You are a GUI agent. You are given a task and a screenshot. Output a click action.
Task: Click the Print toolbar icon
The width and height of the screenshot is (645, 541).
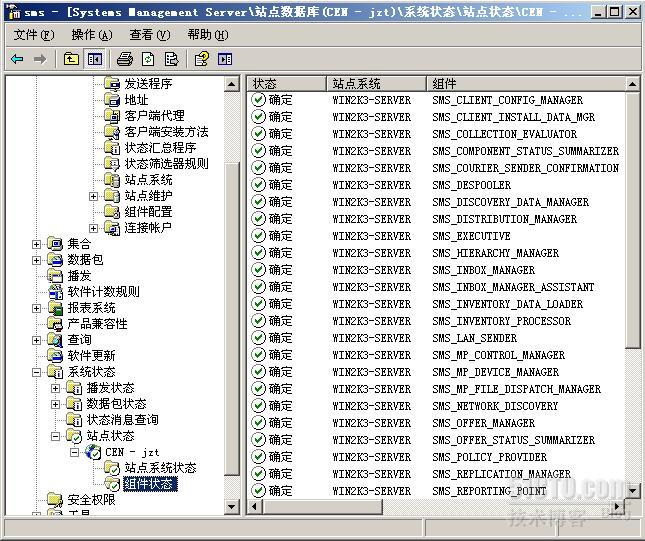click(125, 59)
